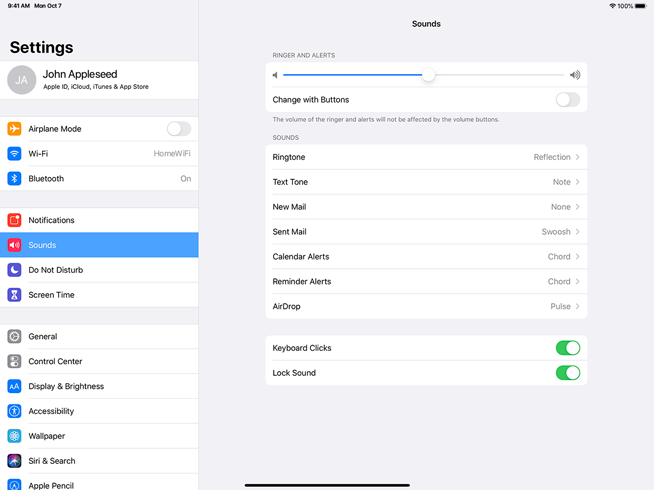The width and height of the screenshot is (654, 490).
Task: Tap the Wallpaper flower icon
Action: 14,436
